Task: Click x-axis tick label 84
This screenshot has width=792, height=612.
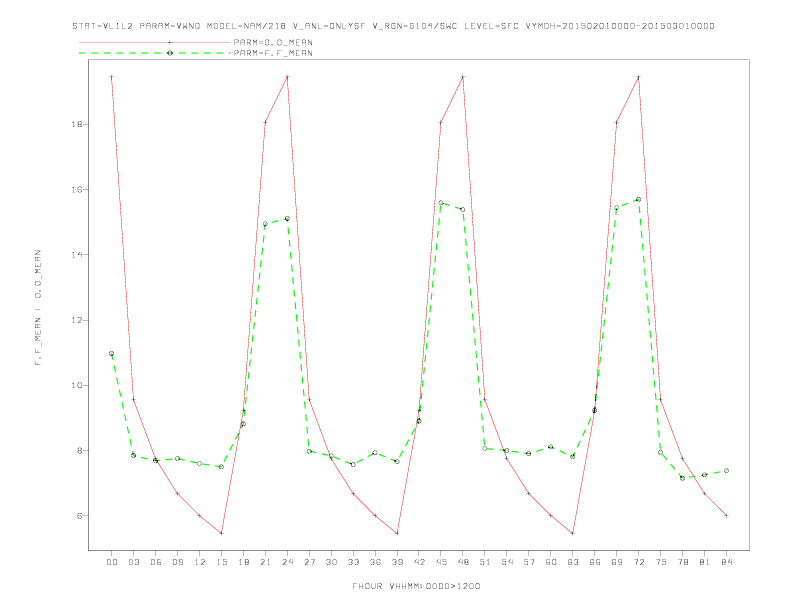Action: (726, 562)
